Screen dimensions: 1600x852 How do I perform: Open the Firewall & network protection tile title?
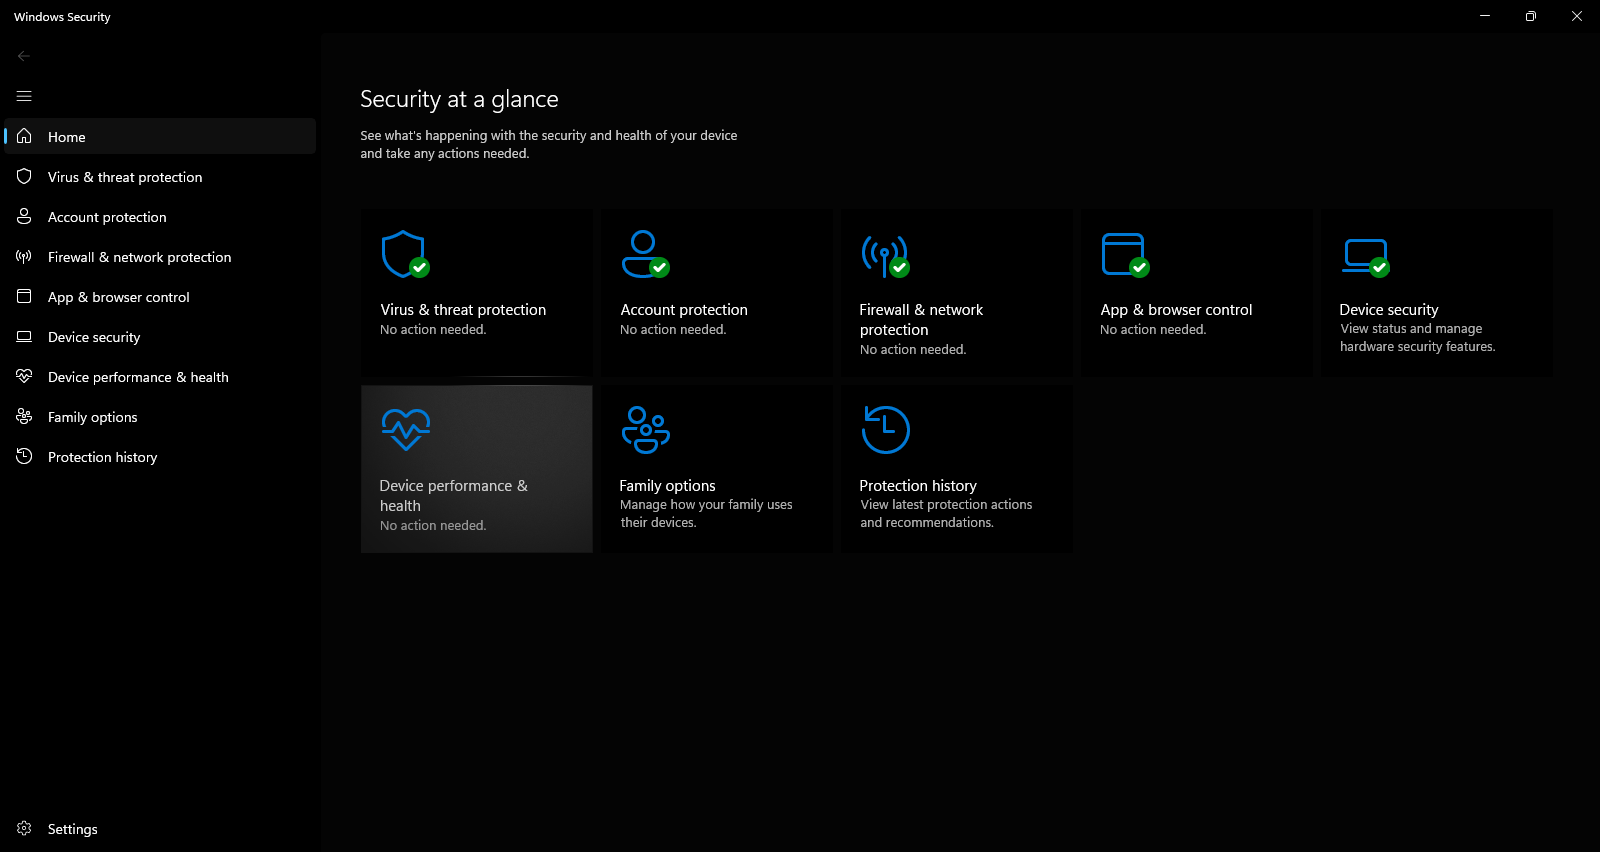pos(921,320)
